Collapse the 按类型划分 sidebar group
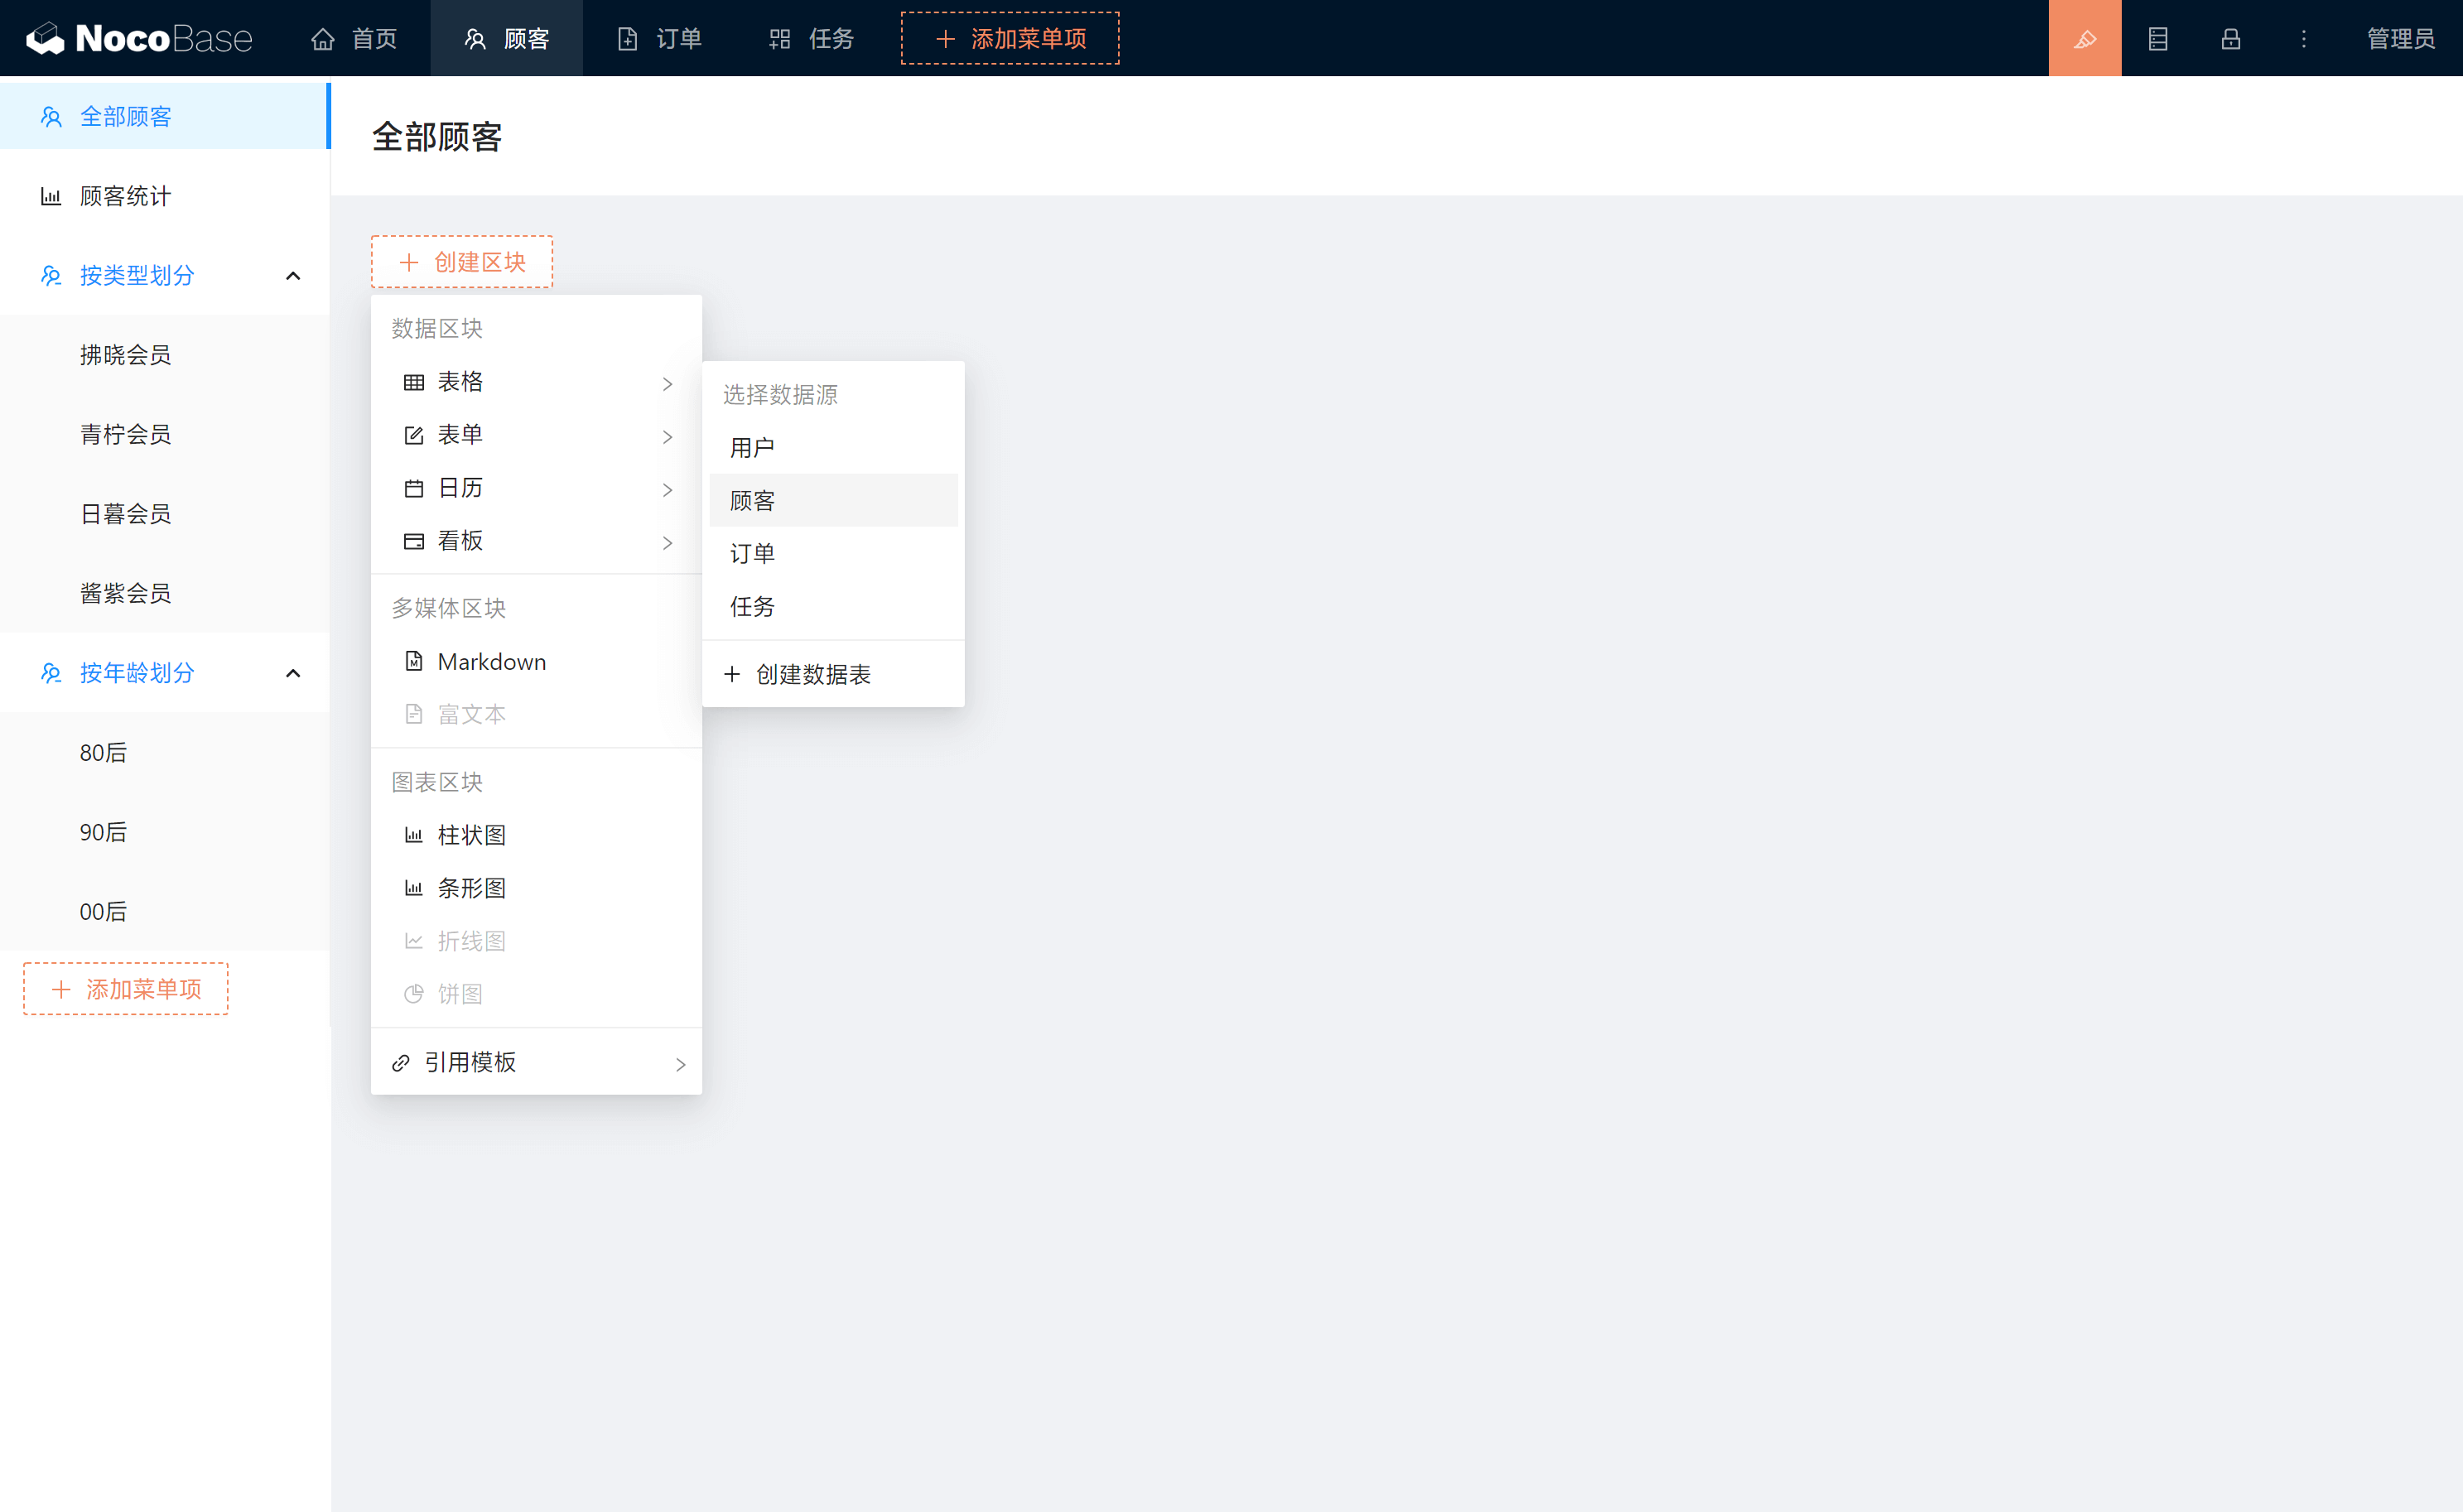Screen dimensions: 2463x1512 pyautogui.click(x=293, y=275)
